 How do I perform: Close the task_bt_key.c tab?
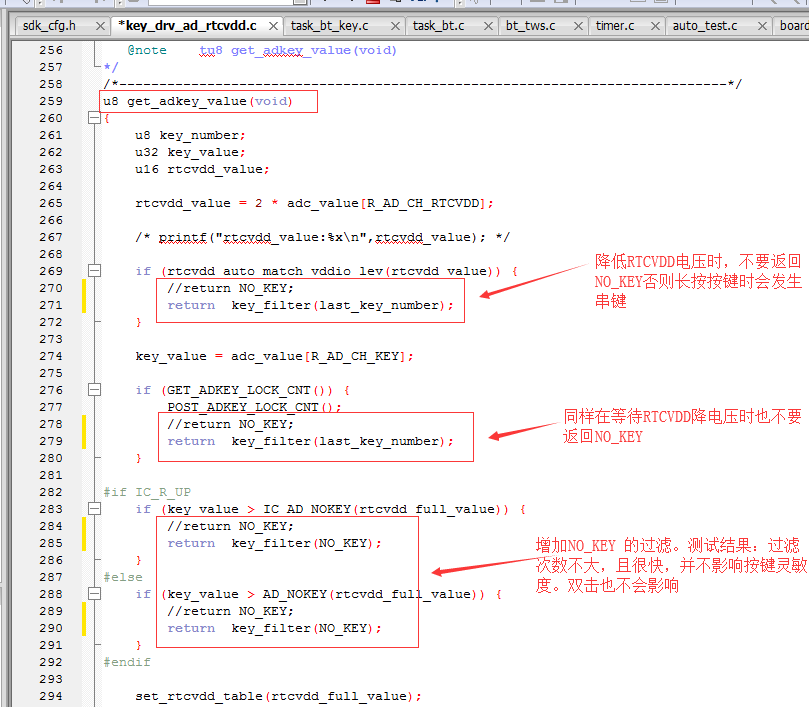point(395,26)
